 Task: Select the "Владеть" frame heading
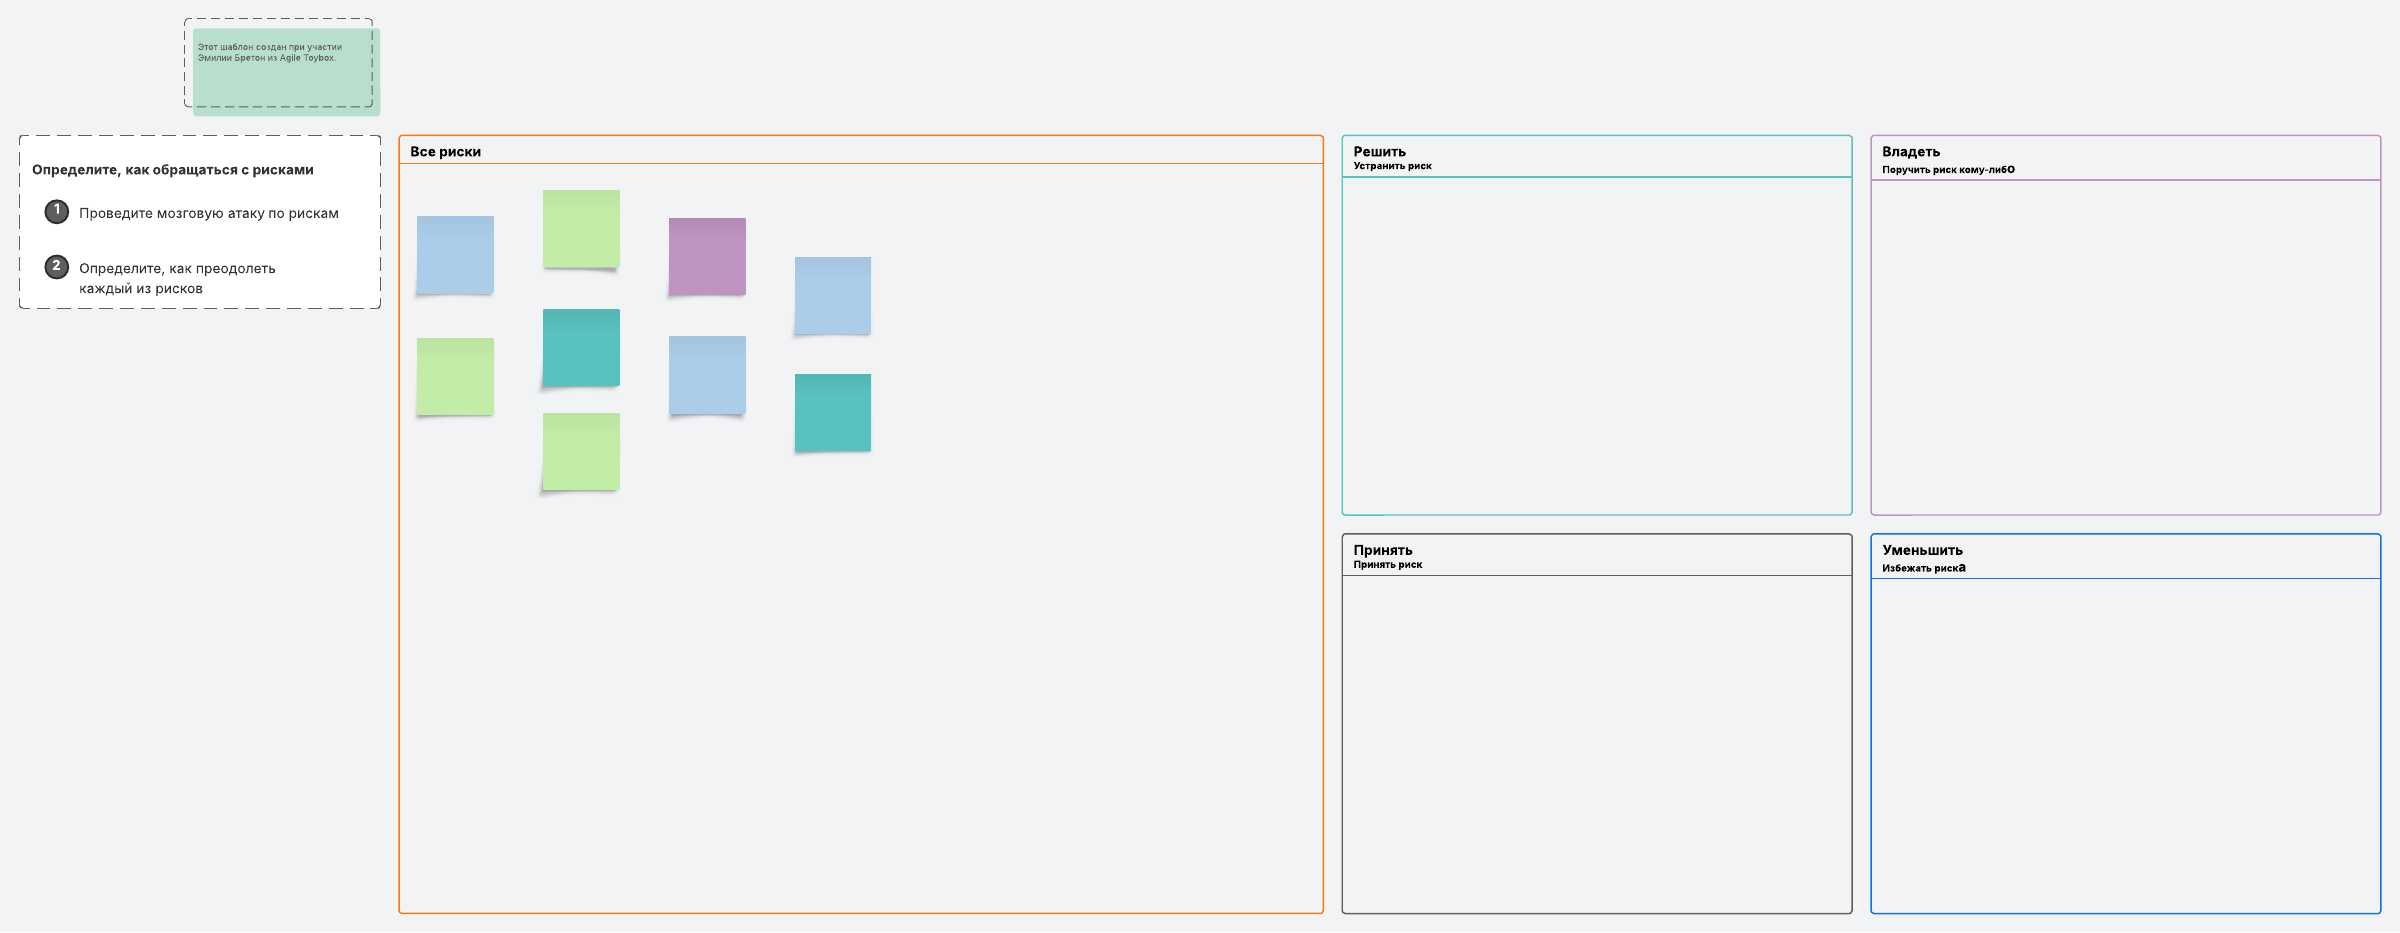(x=1910, y=151)
